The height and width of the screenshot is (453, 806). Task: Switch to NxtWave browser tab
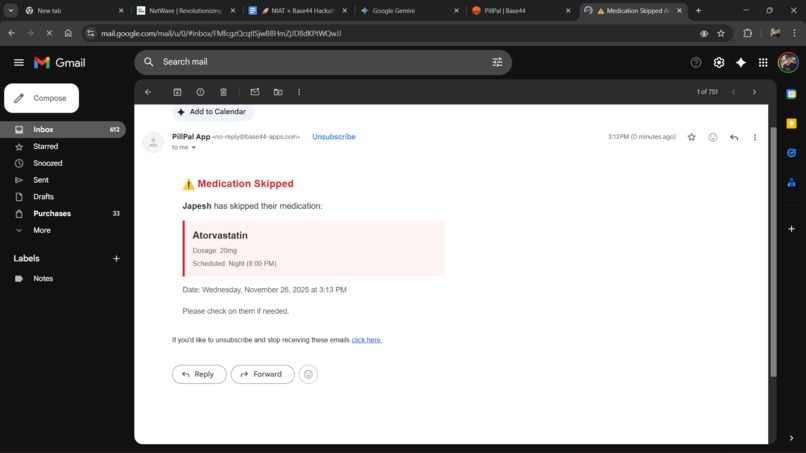click(x=185, y=10)
